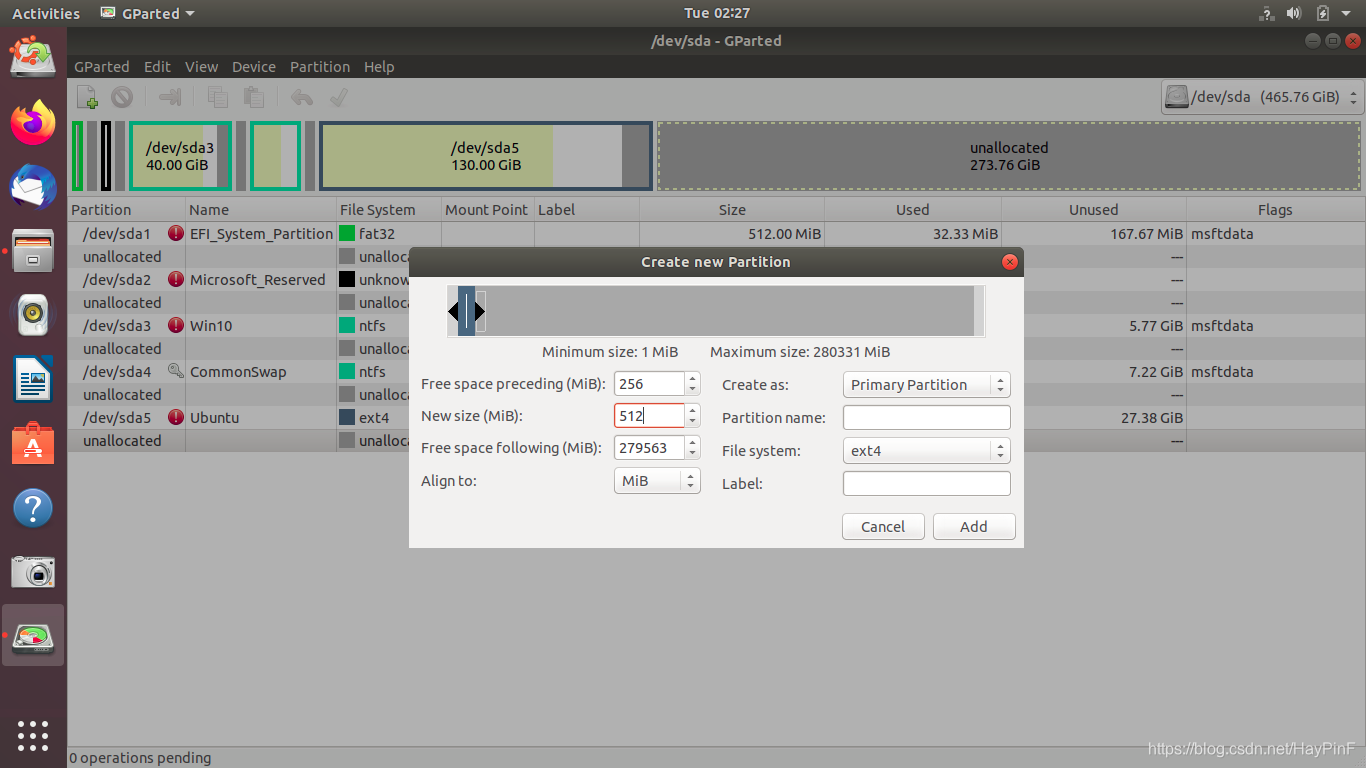Image resolution: width=1366 pixels, height=768 pixels.
Task: Click the battery indicator in top bar
Action: tap(1323, 13)
